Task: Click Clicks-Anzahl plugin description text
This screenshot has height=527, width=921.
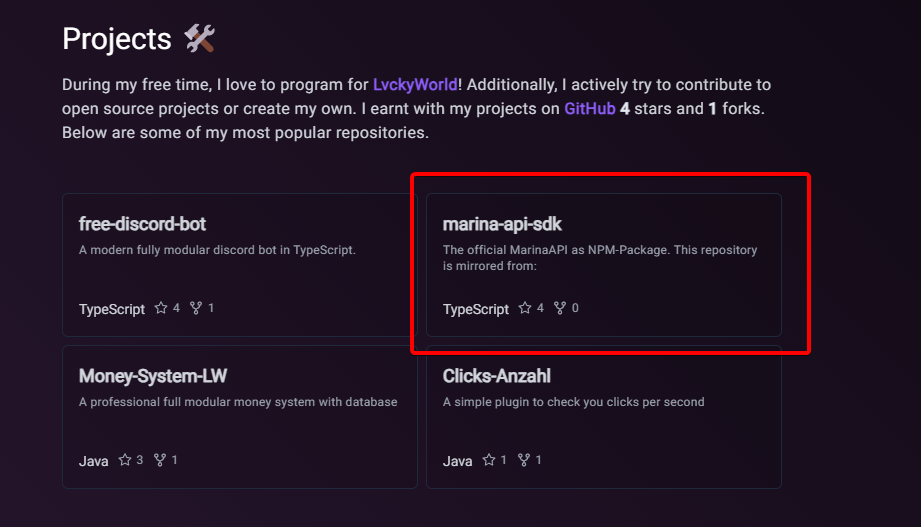Action: click(x=574, y=402)
